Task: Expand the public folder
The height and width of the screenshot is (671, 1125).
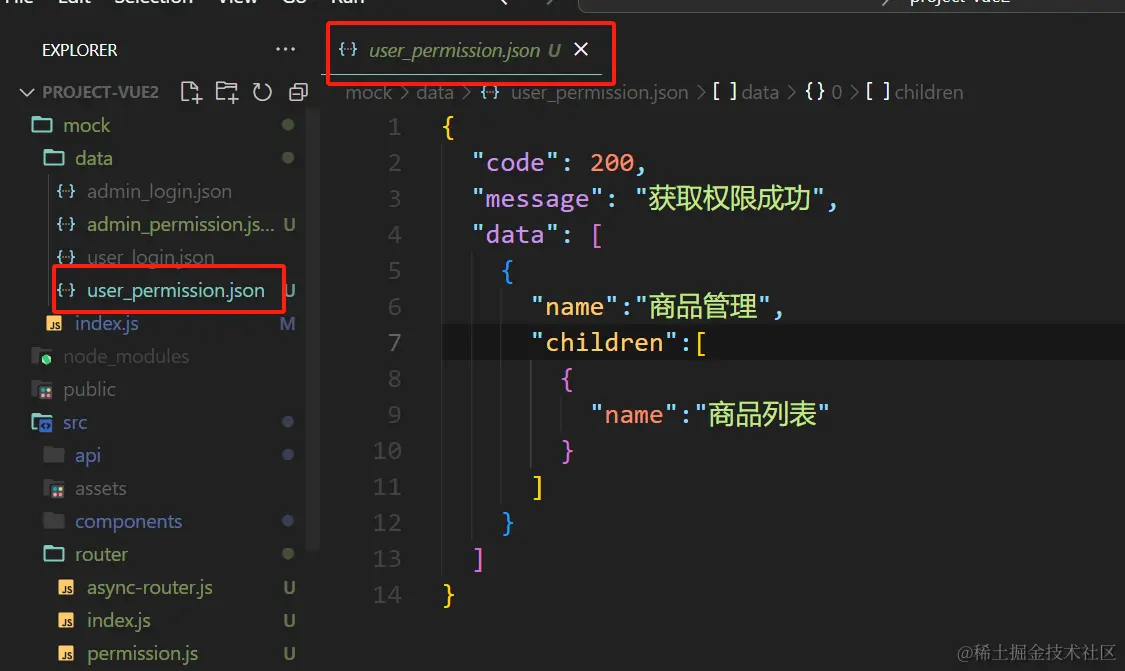Action: point(89,390)
